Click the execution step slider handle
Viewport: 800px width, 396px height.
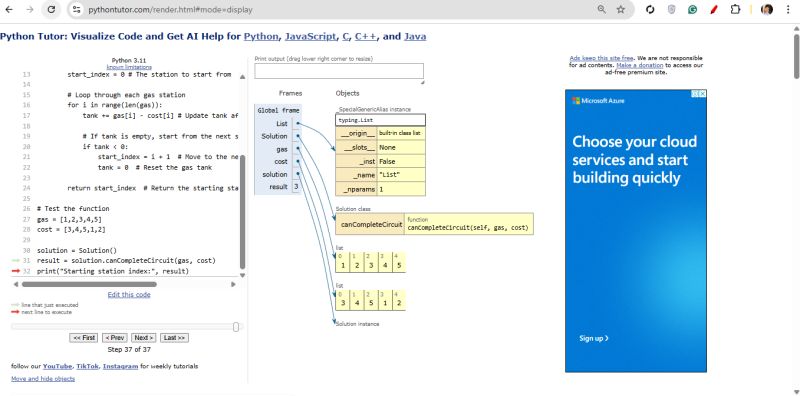(x=236, y=327)
